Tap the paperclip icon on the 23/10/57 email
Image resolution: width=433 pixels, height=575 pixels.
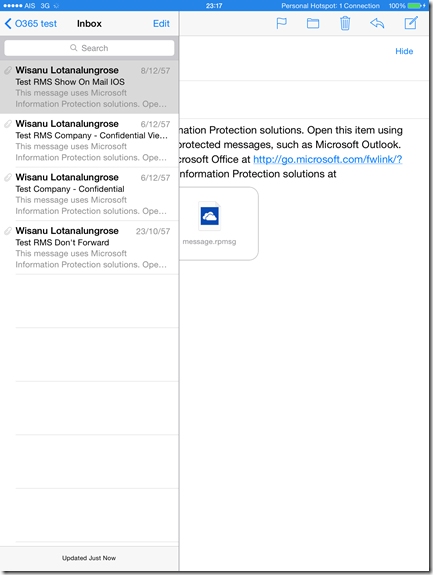8,231
